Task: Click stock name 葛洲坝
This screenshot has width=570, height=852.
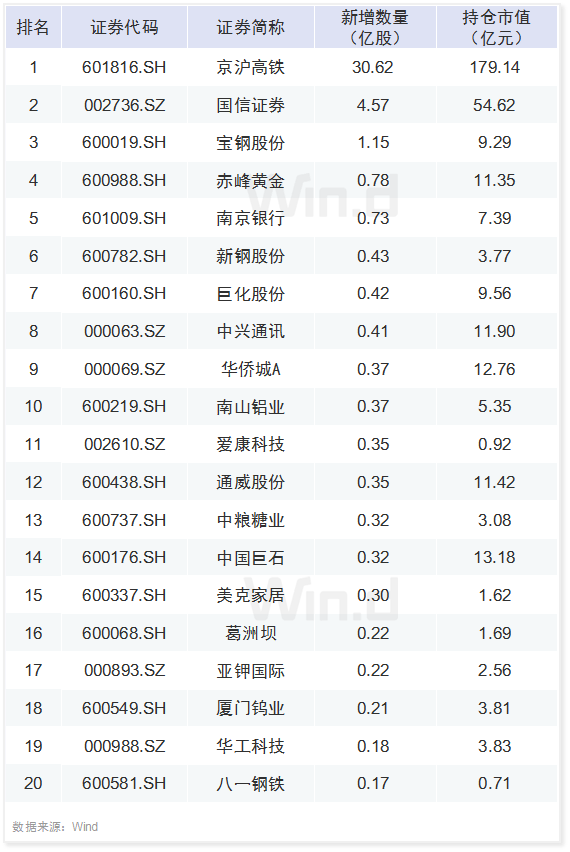Action: [250, 634]
